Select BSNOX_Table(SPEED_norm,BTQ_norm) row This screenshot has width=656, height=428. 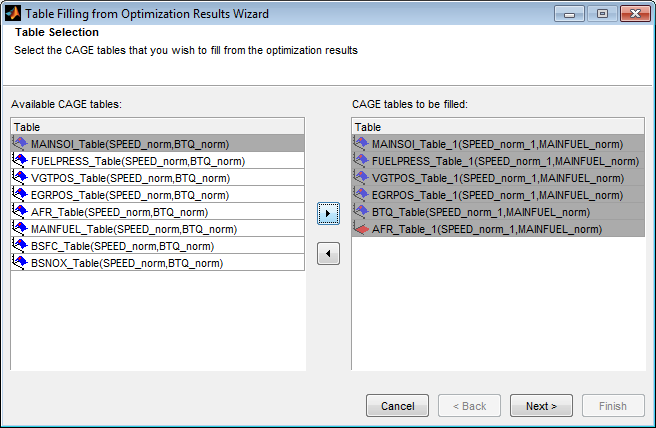point(158,263)
